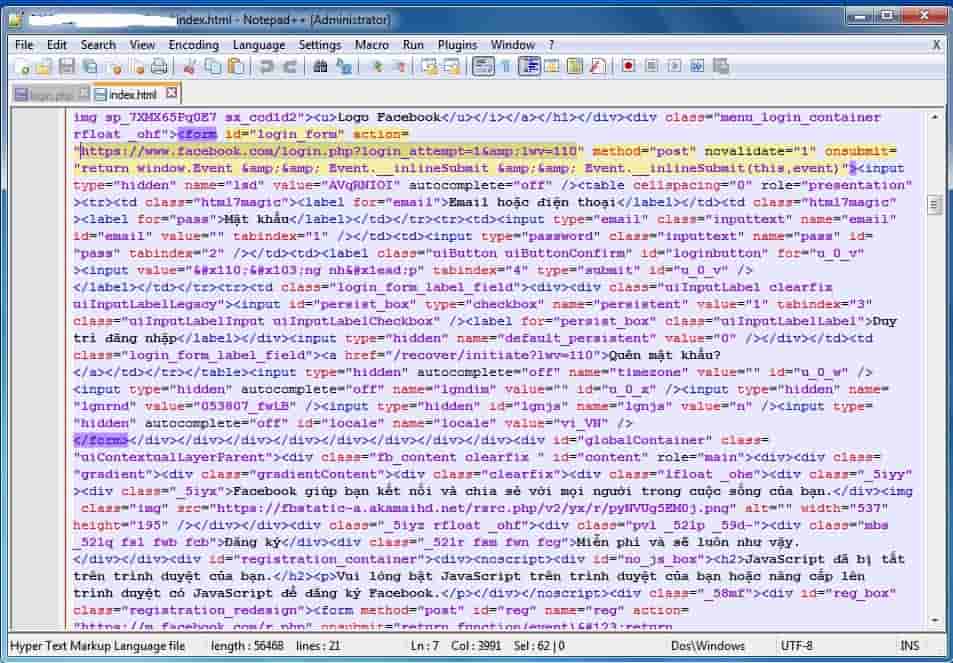This screenshot has height=663, width=953.
Task: Close the index.html tab with its X
Action: pos(172,93)
